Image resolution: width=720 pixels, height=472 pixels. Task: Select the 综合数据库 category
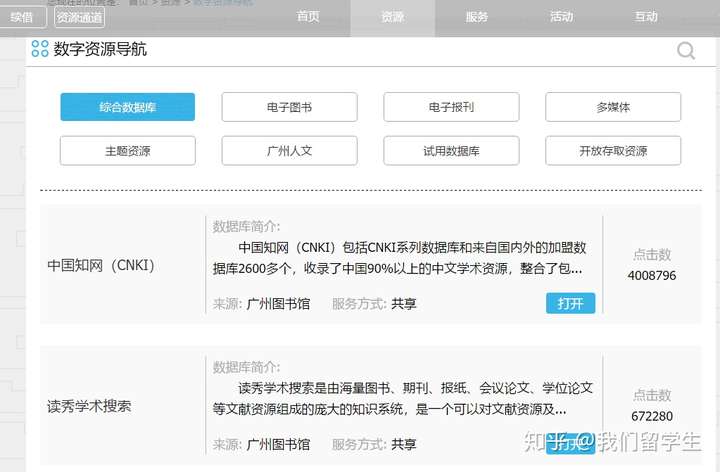(x=128, y=107)
